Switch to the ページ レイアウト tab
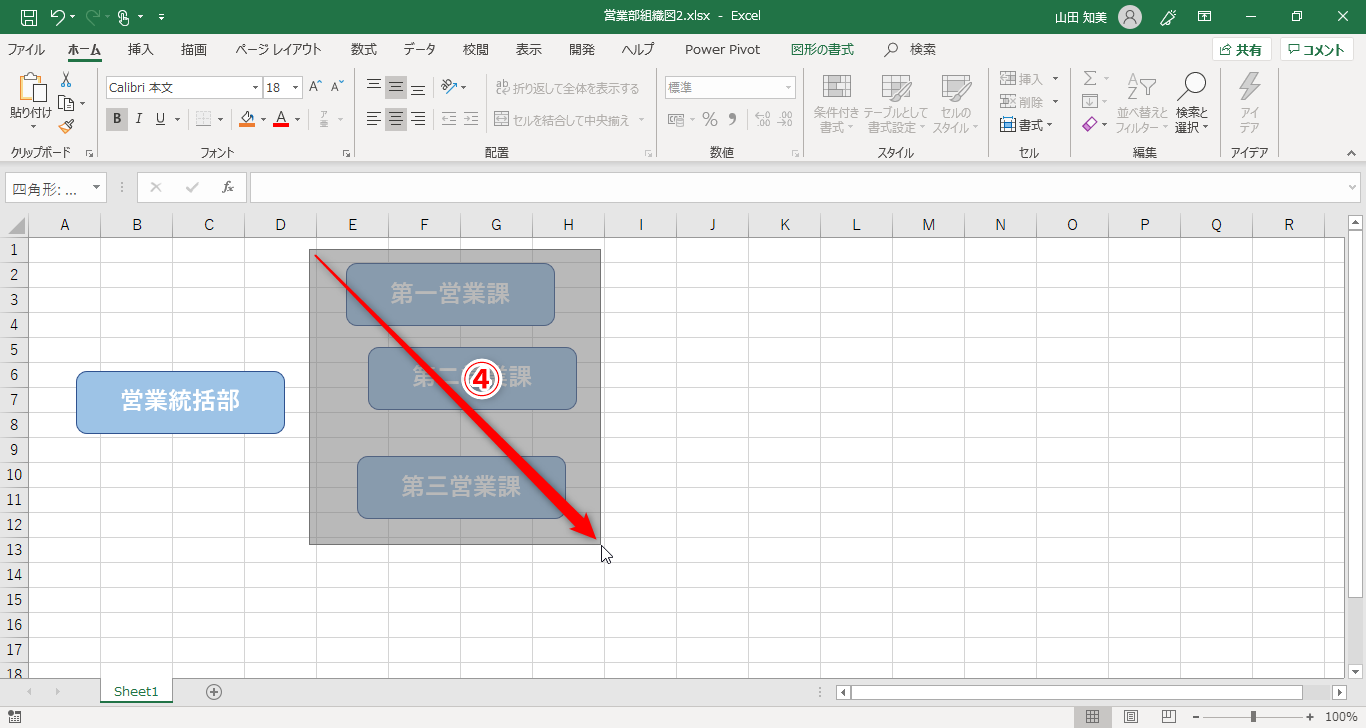The image size is (1366, 728). (x=279, y=50)
